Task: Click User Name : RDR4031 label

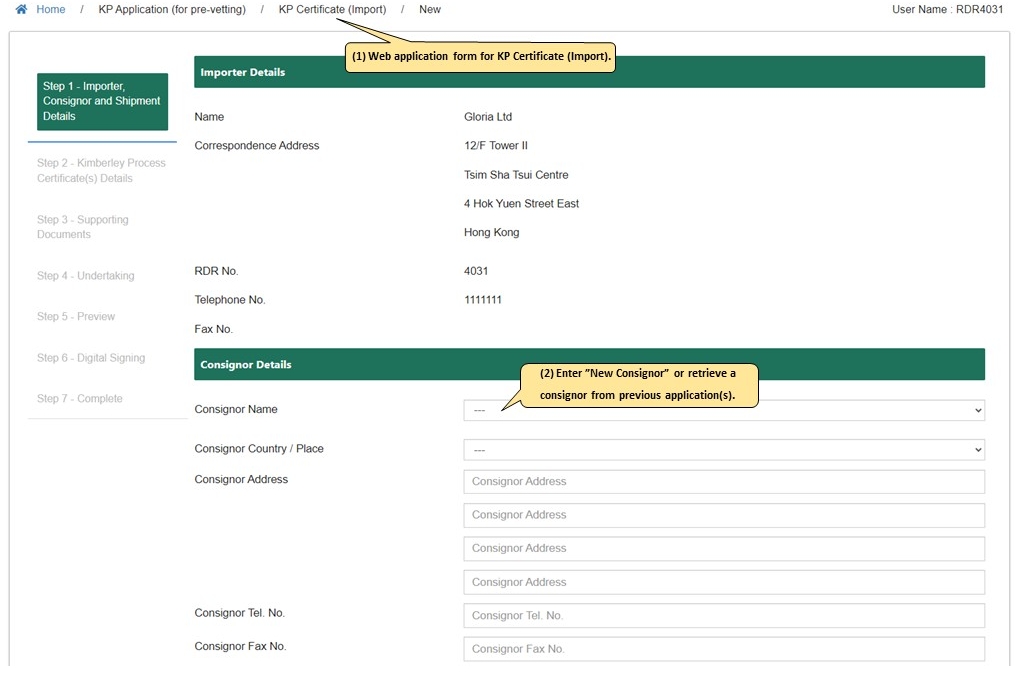Action: click(x=947, y=9)
